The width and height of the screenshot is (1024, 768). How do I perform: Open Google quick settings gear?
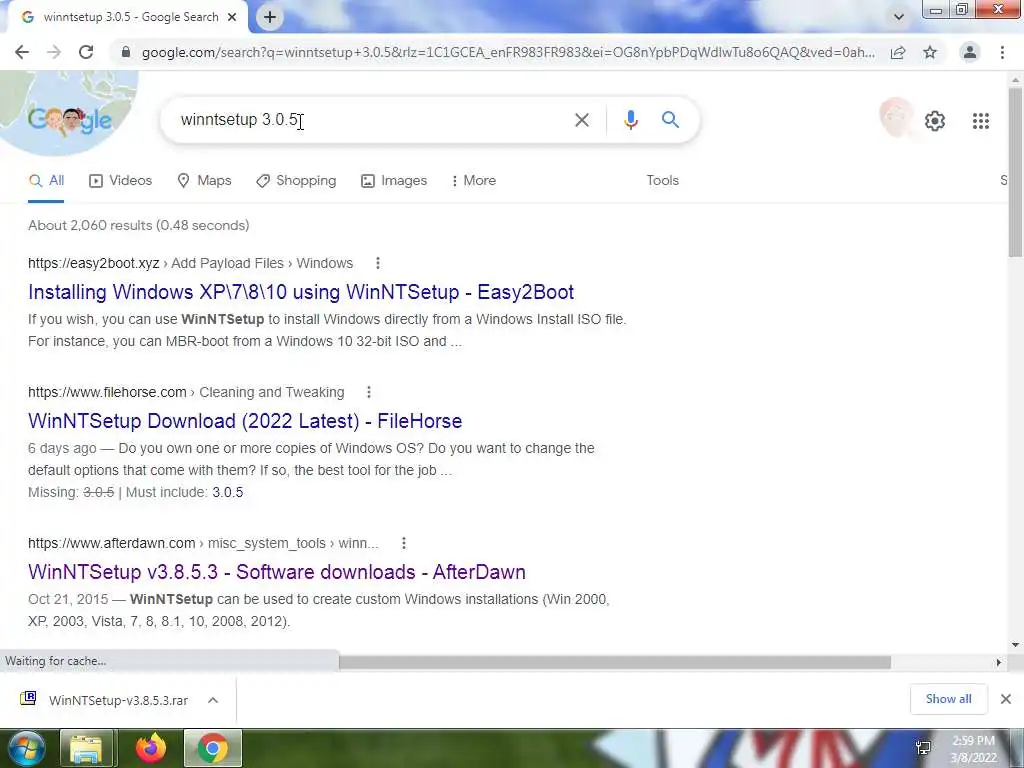pyautogui.click(x=935, y=121)
